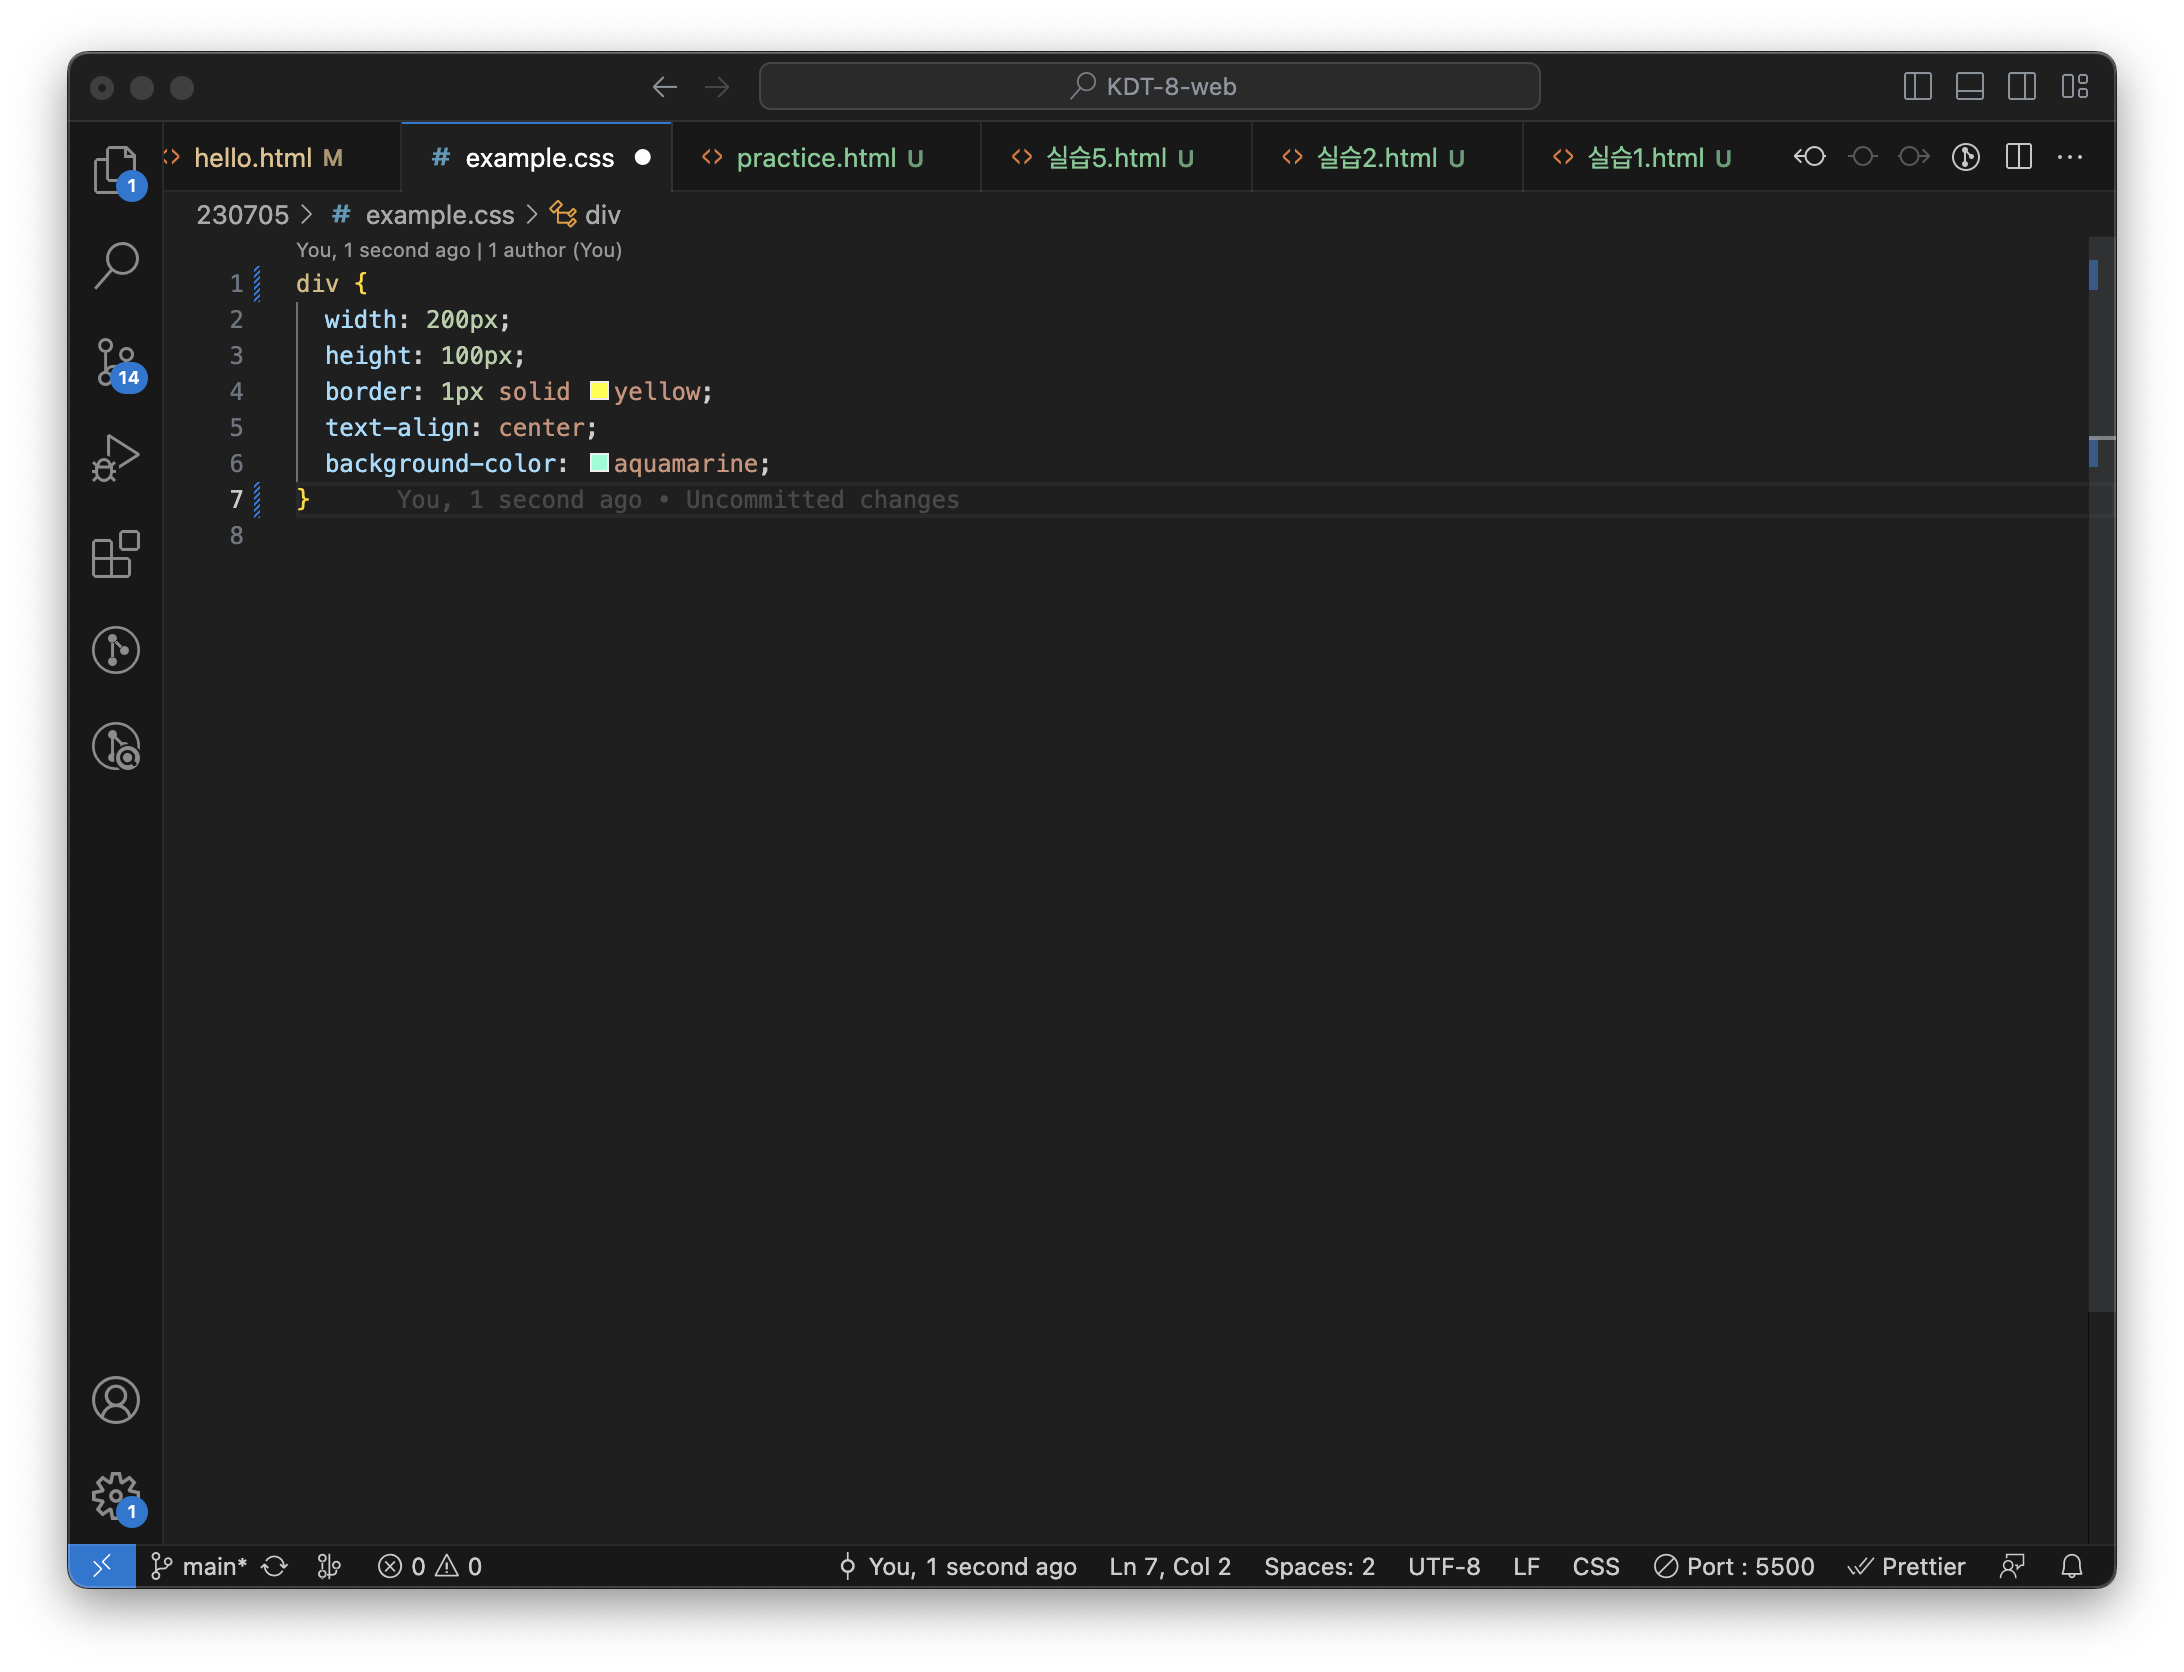This screenshot has height=1672, width=2184.
Task: Change the Spaces: 2 indentation
Action: (x=1319, y=1566)
